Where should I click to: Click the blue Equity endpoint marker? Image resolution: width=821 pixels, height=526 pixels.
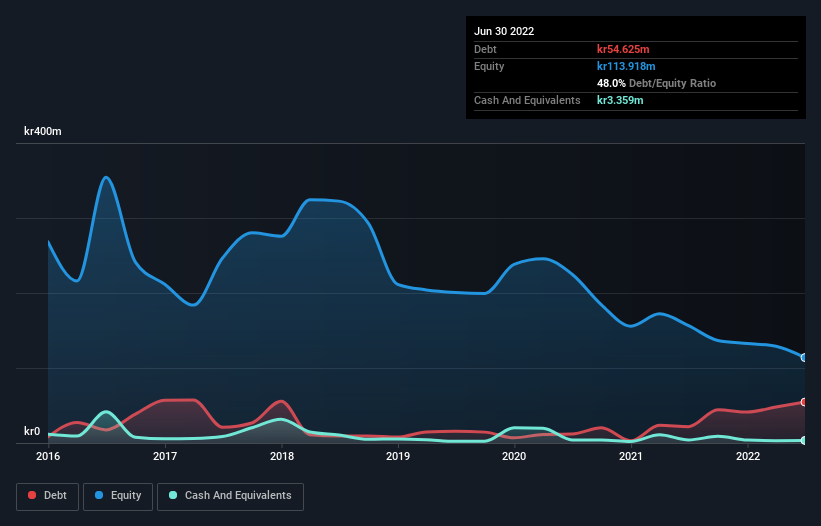click(x=804, y=357)
